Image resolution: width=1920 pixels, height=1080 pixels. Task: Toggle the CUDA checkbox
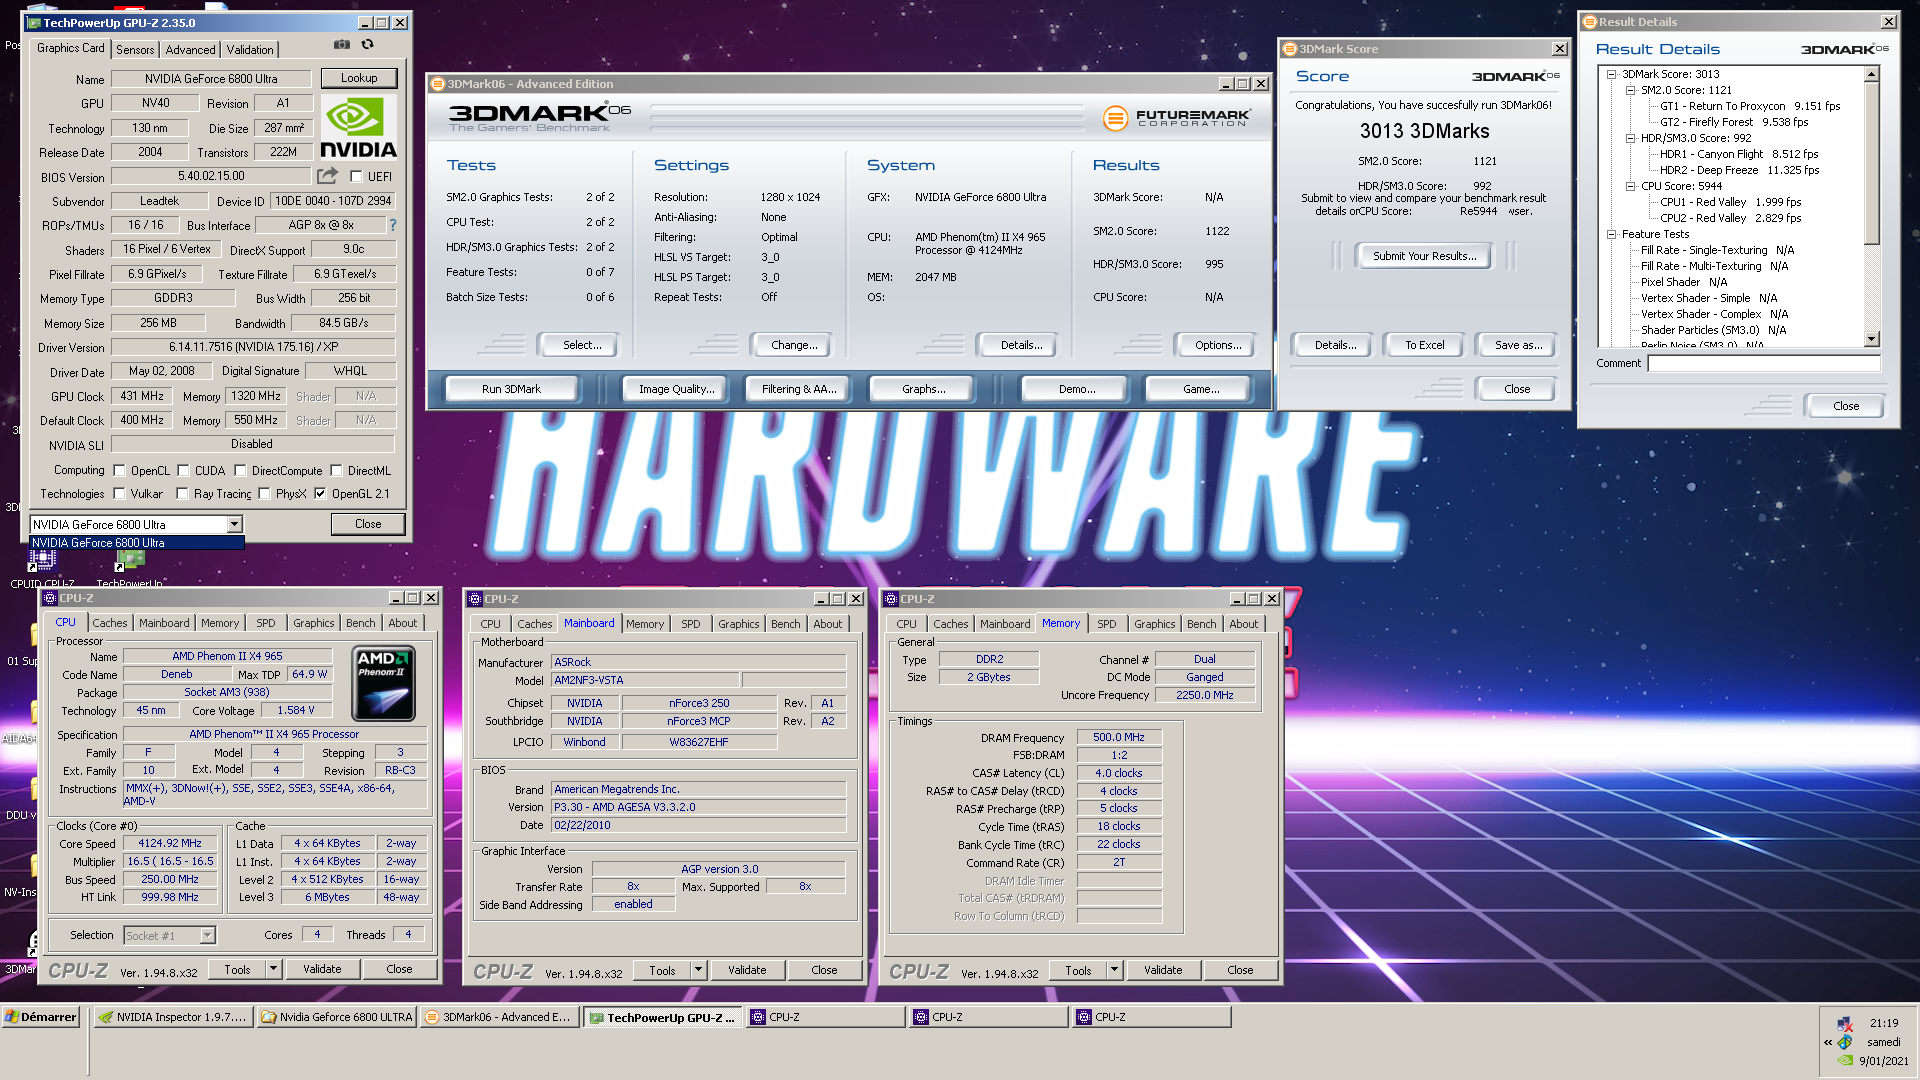183,471
